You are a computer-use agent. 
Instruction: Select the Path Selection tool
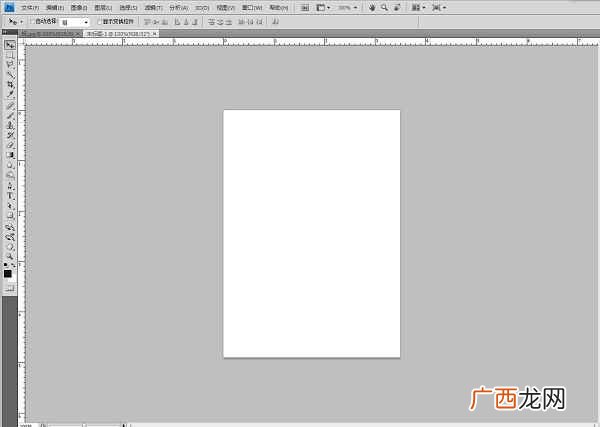(x=10, y=206)
